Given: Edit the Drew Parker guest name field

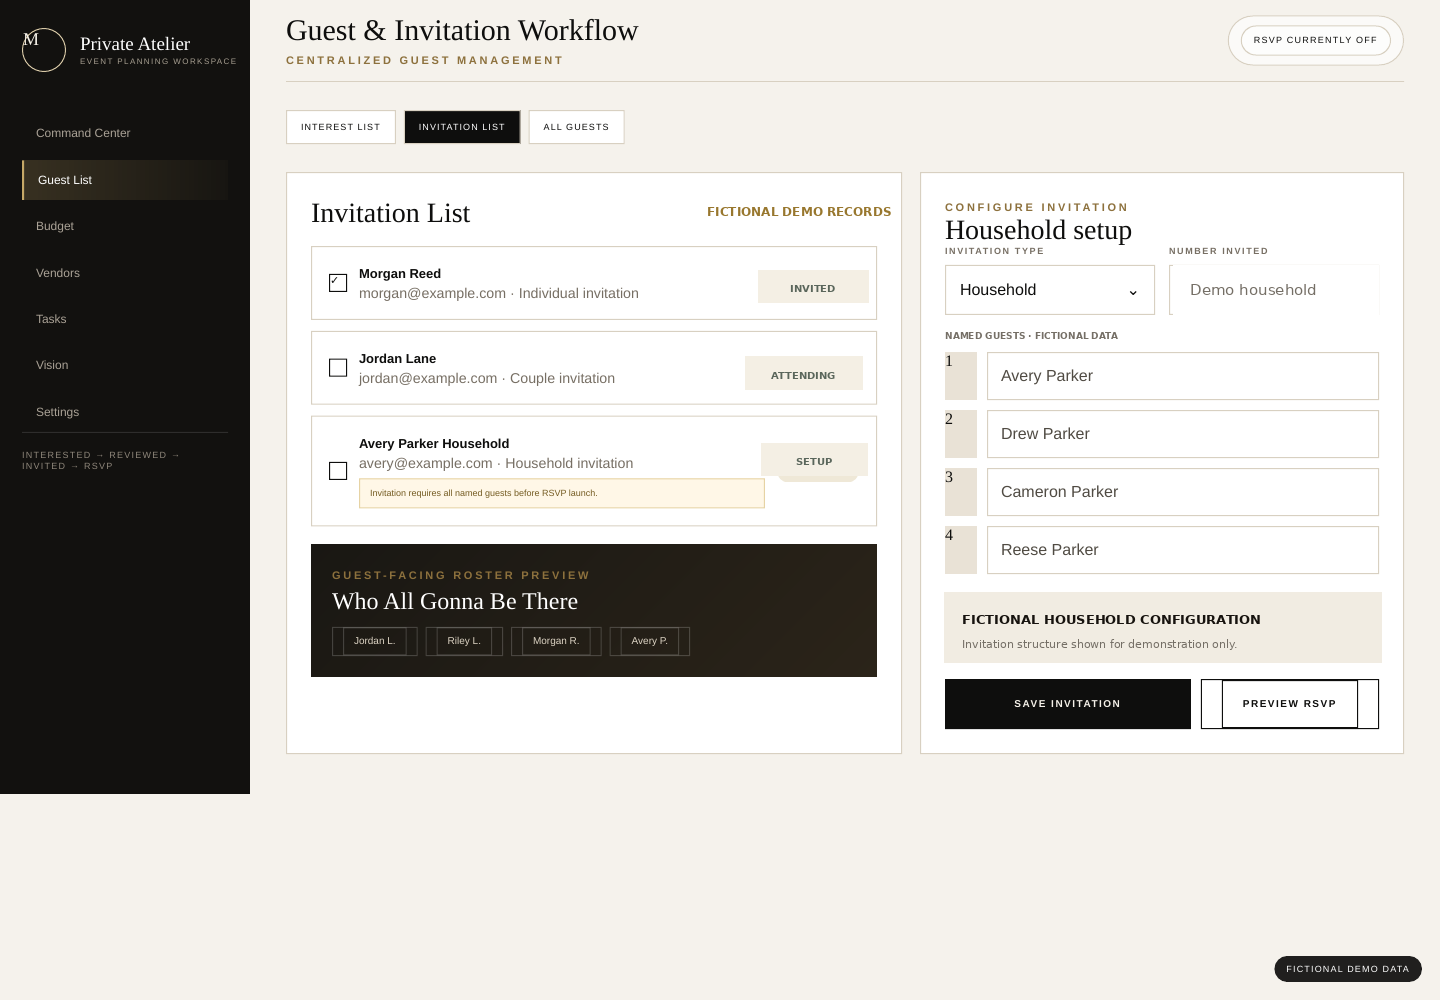Looking at the screenshot, I should (1183, 434).
